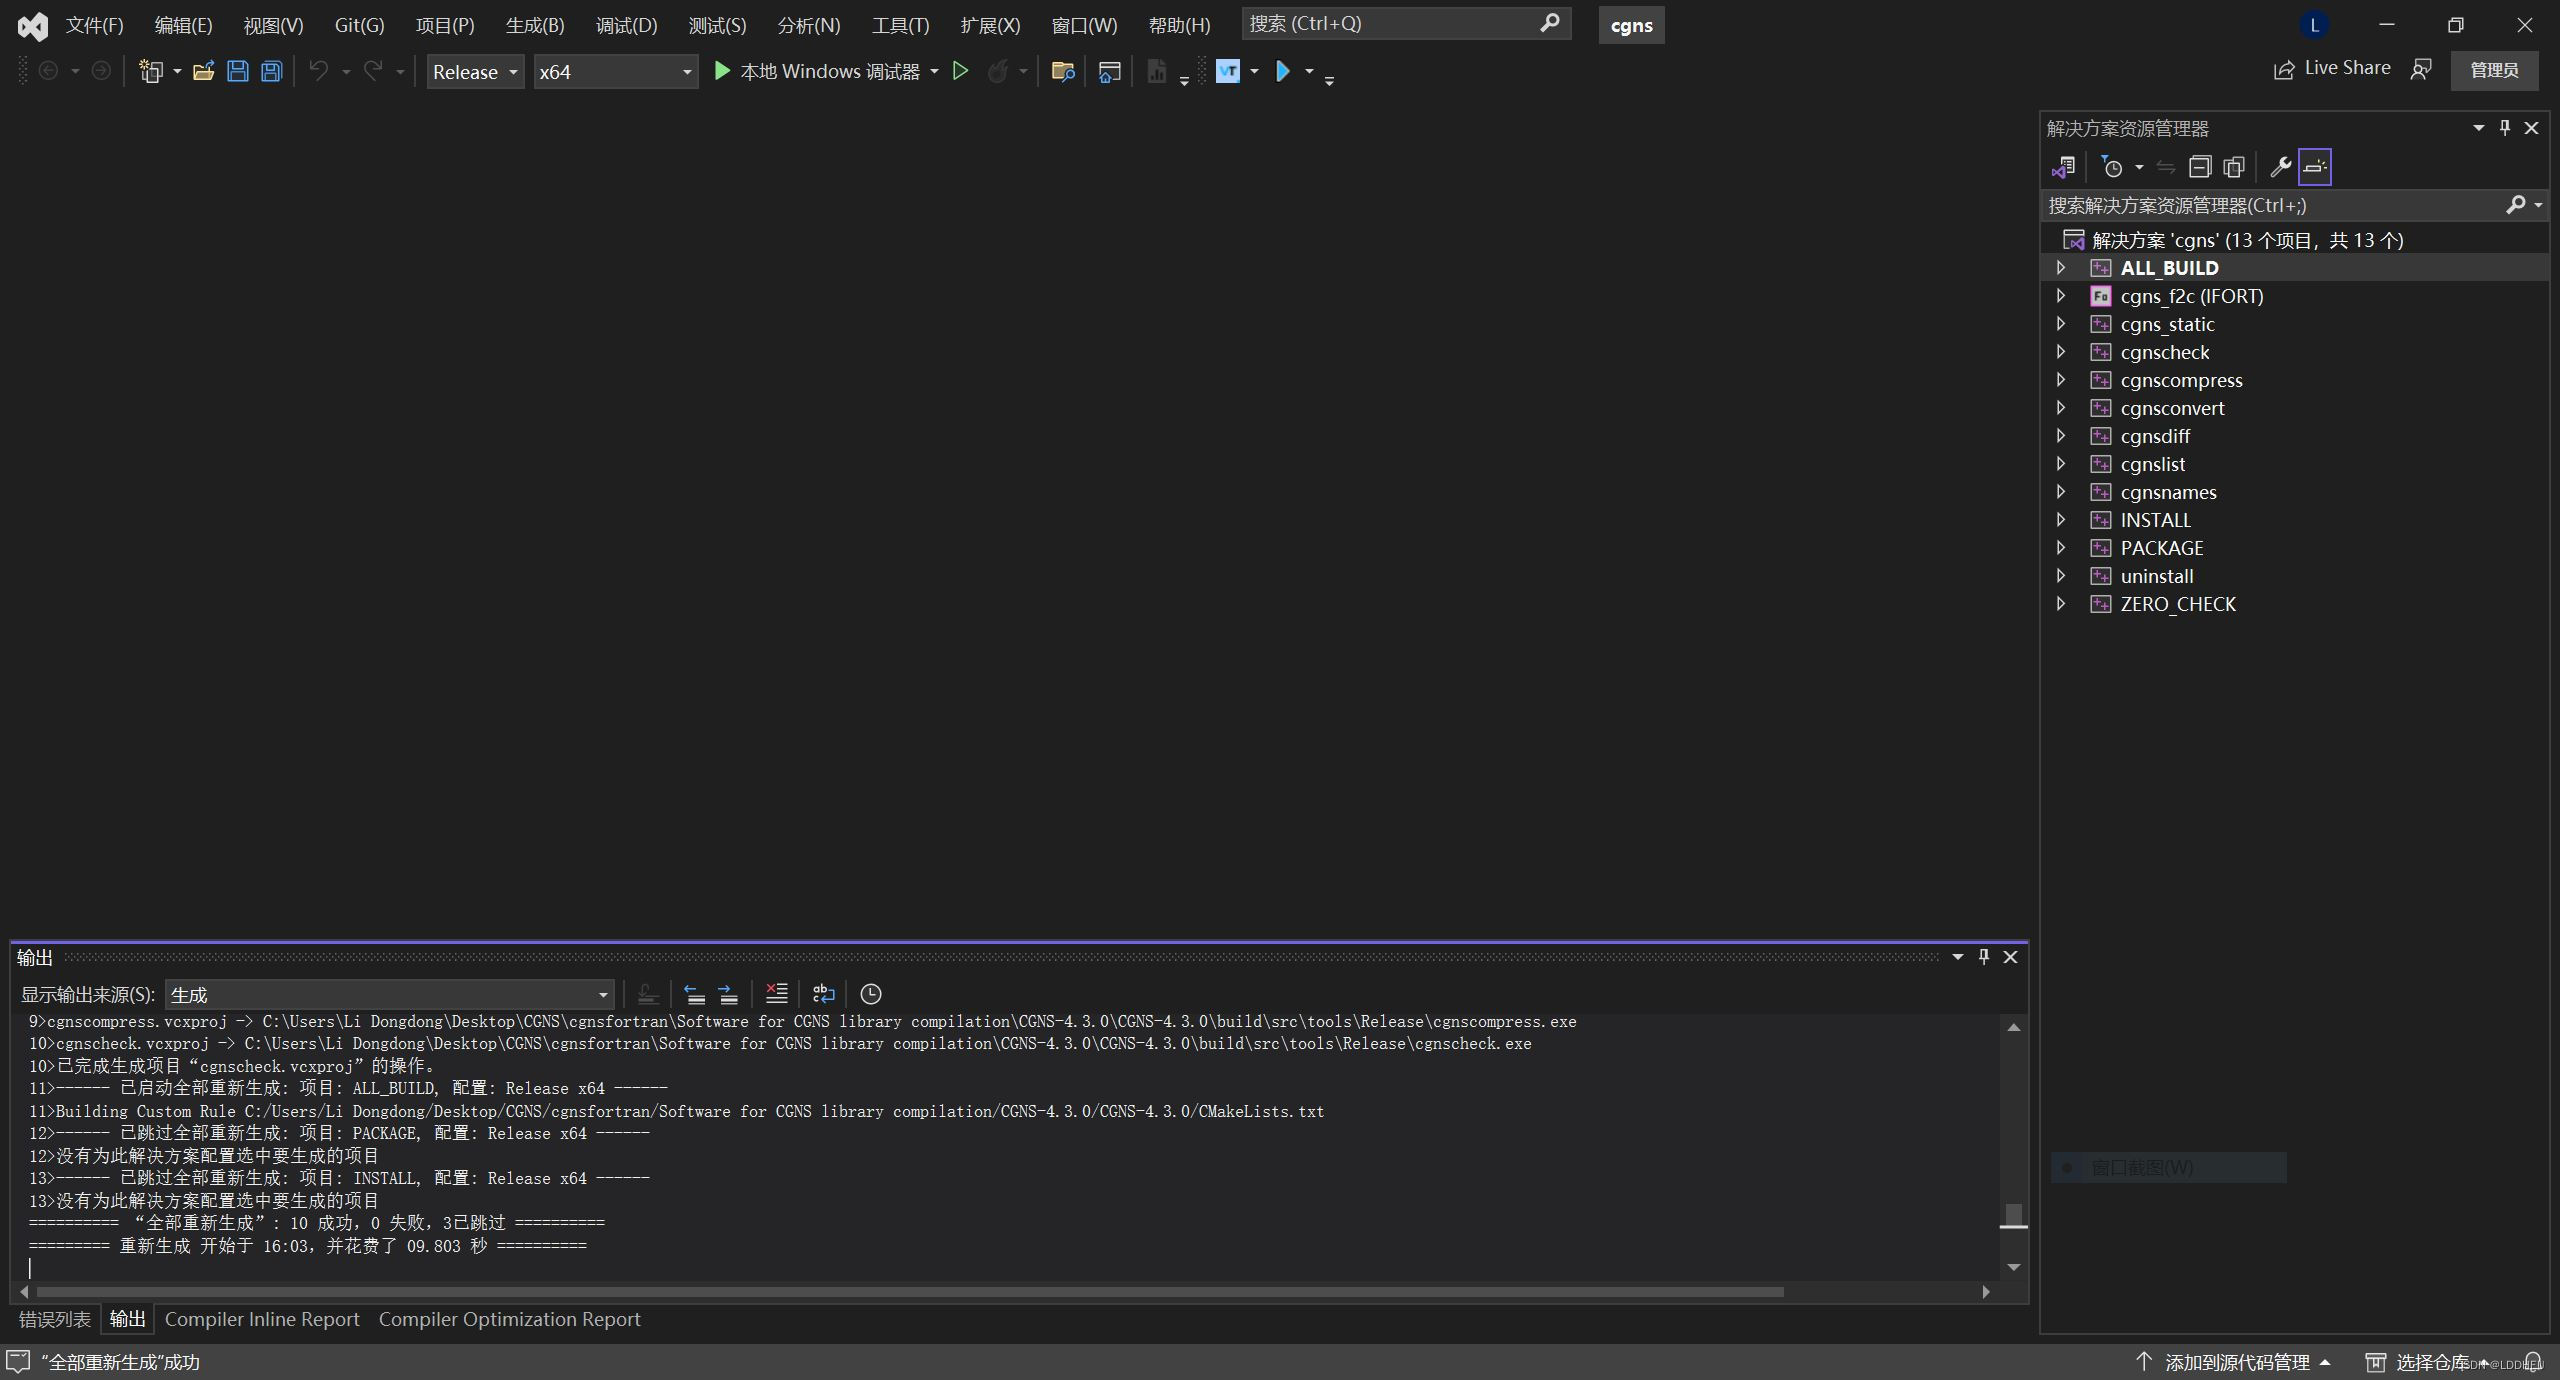
Task: Click the Save All toolbar icon
Action: 271,71
